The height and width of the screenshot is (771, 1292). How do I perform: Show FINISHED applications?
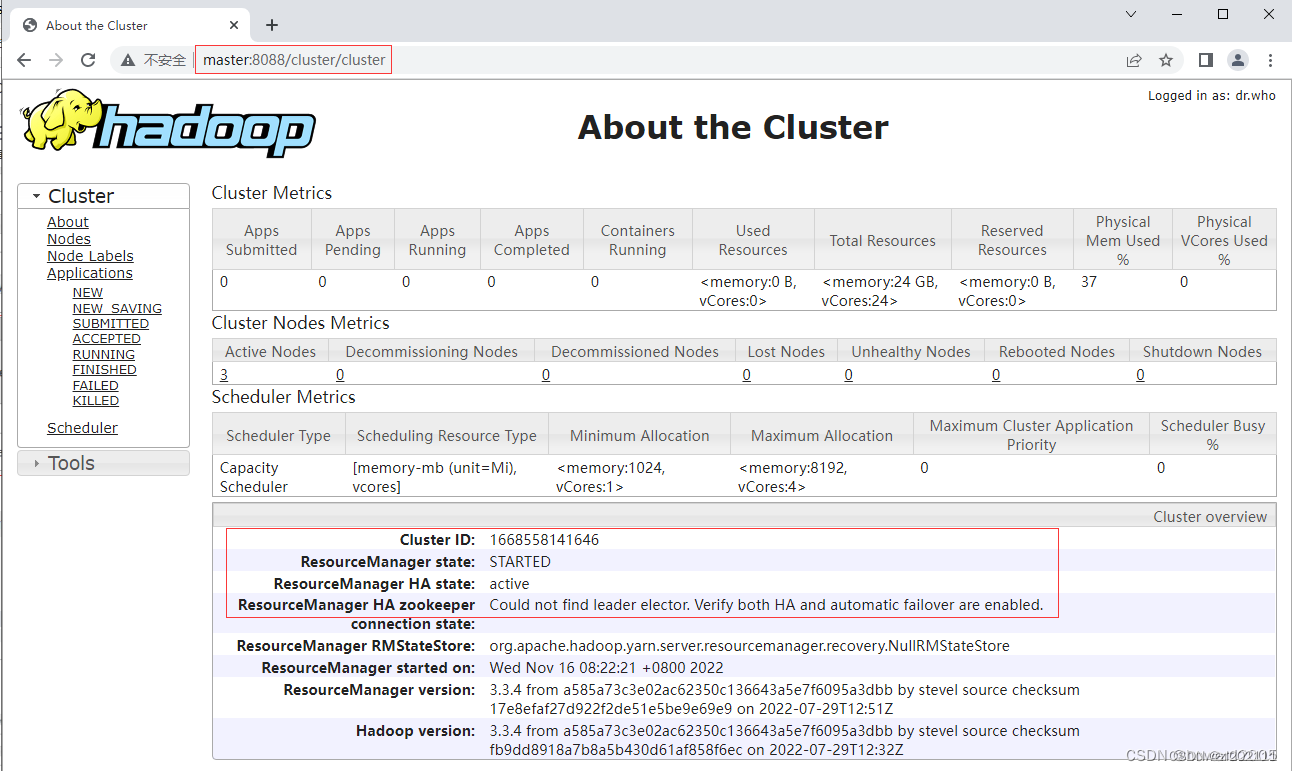click(x=105, y=370)
